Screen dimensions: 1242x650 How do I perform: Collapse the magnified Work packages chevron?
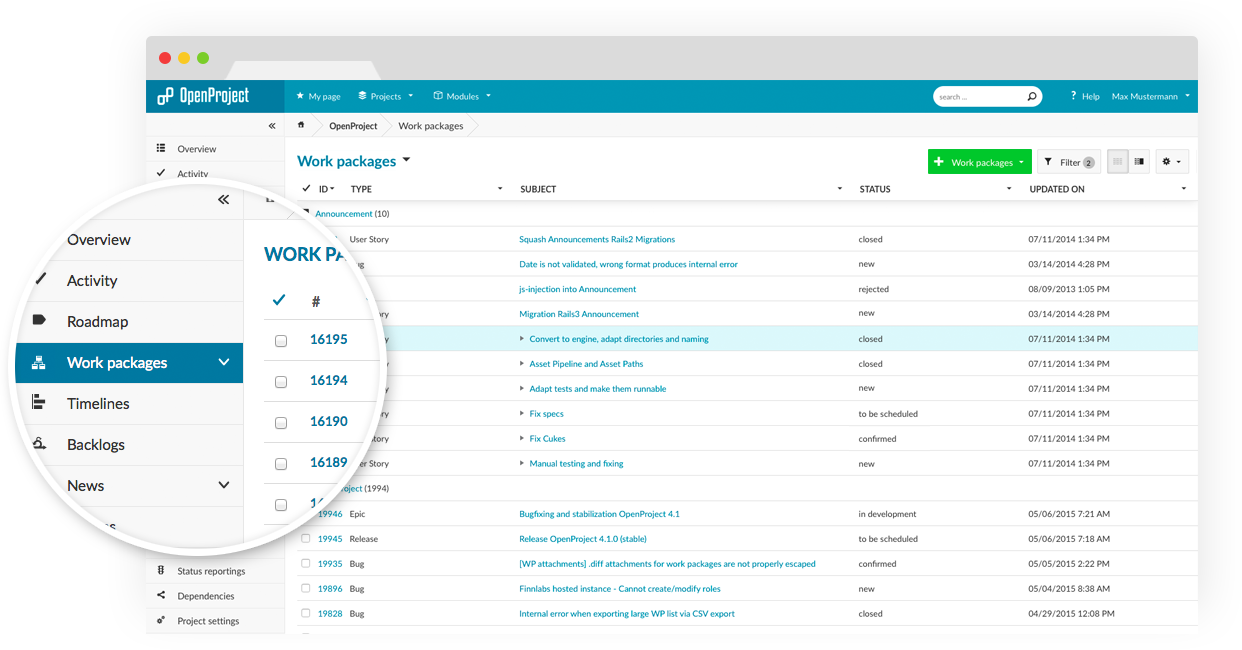(224, 362)
